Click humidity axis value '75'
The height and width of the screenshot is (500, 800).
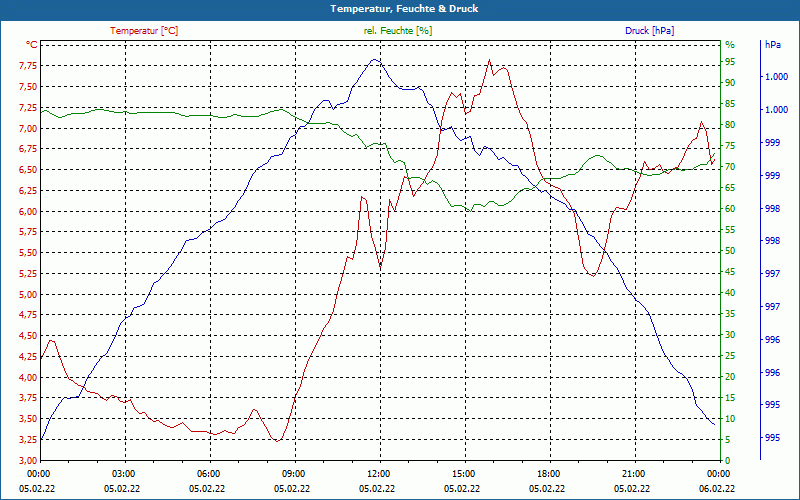[x=730, y=145]
